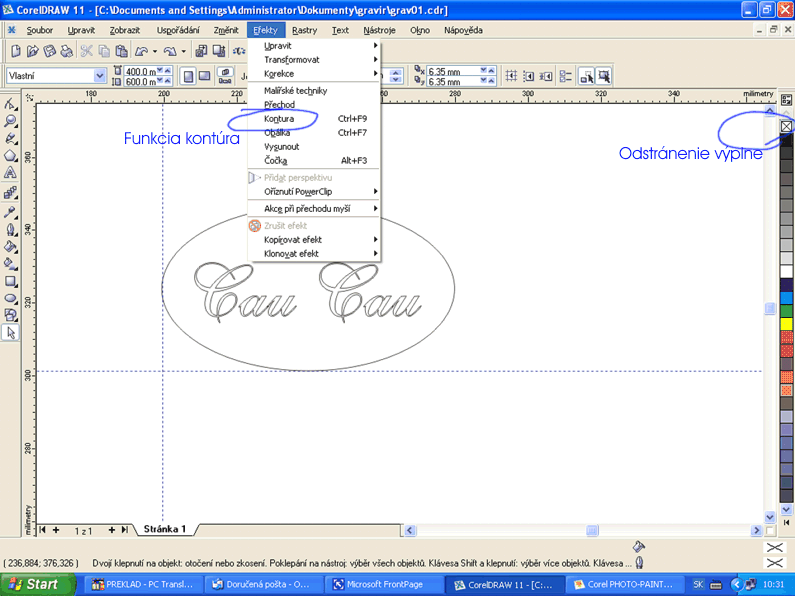Expand Kopírovat efekt submenu

pos(314,239)
